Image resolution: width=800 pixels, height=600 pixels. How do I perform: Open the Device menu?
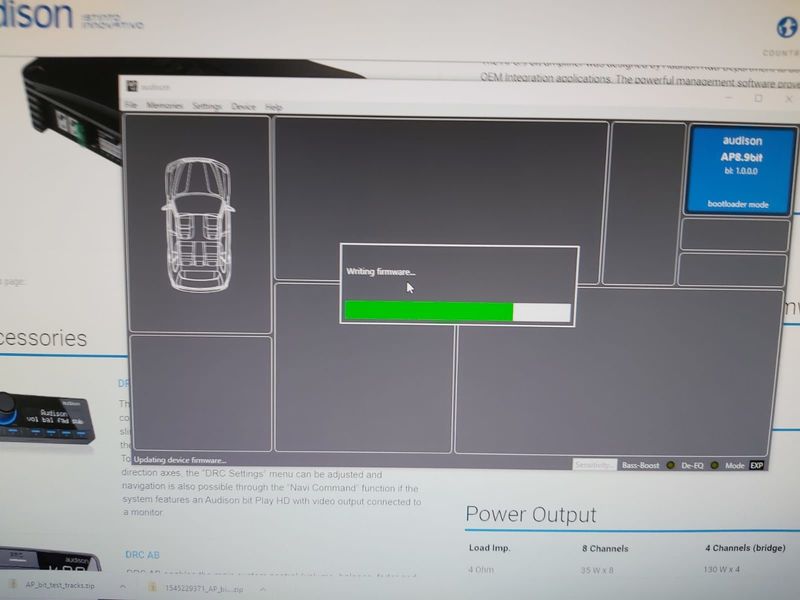click(x=243, y=107)
